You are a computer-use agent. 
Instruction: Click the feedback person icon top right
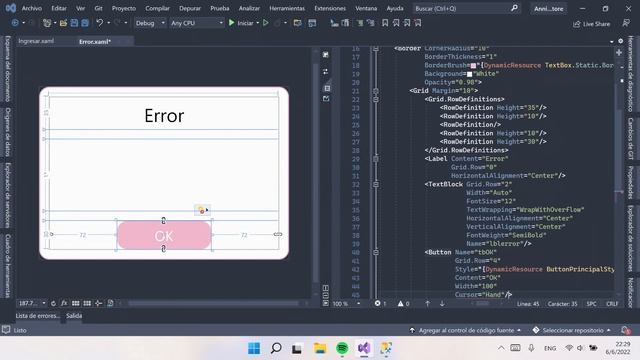[626, 23]
